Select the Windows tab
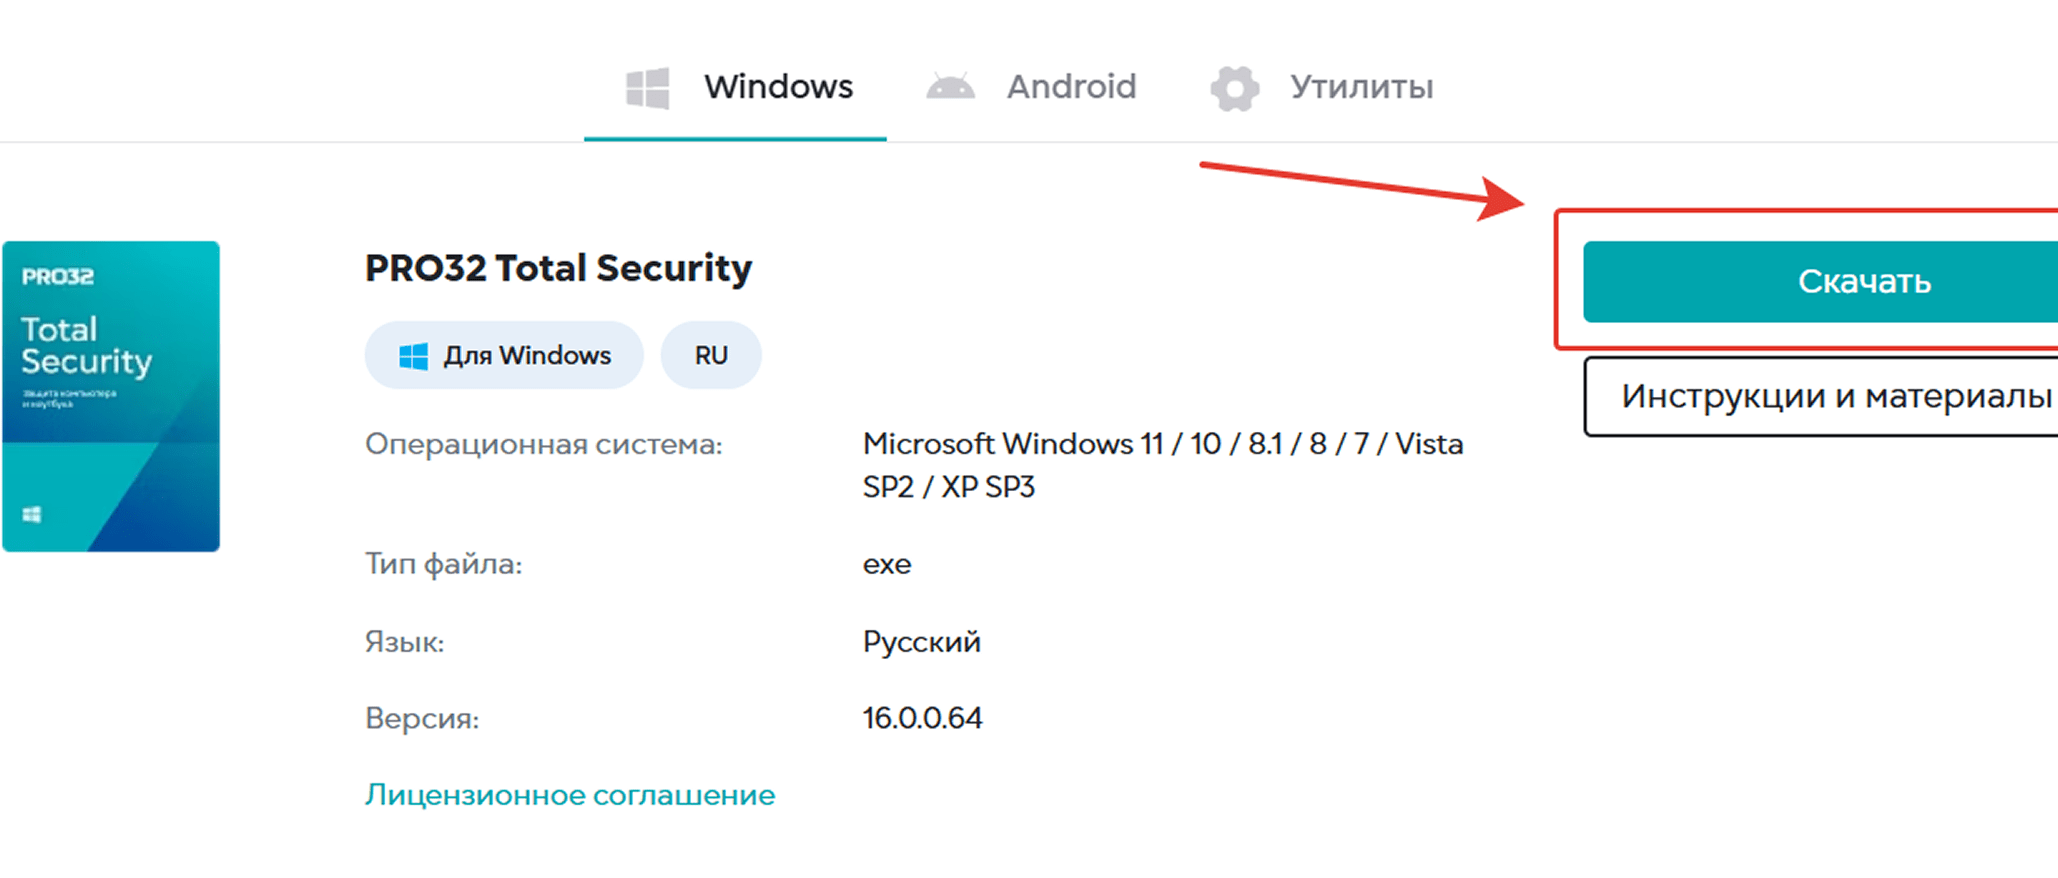This screenshot has height=878, width=2058. 778,87
